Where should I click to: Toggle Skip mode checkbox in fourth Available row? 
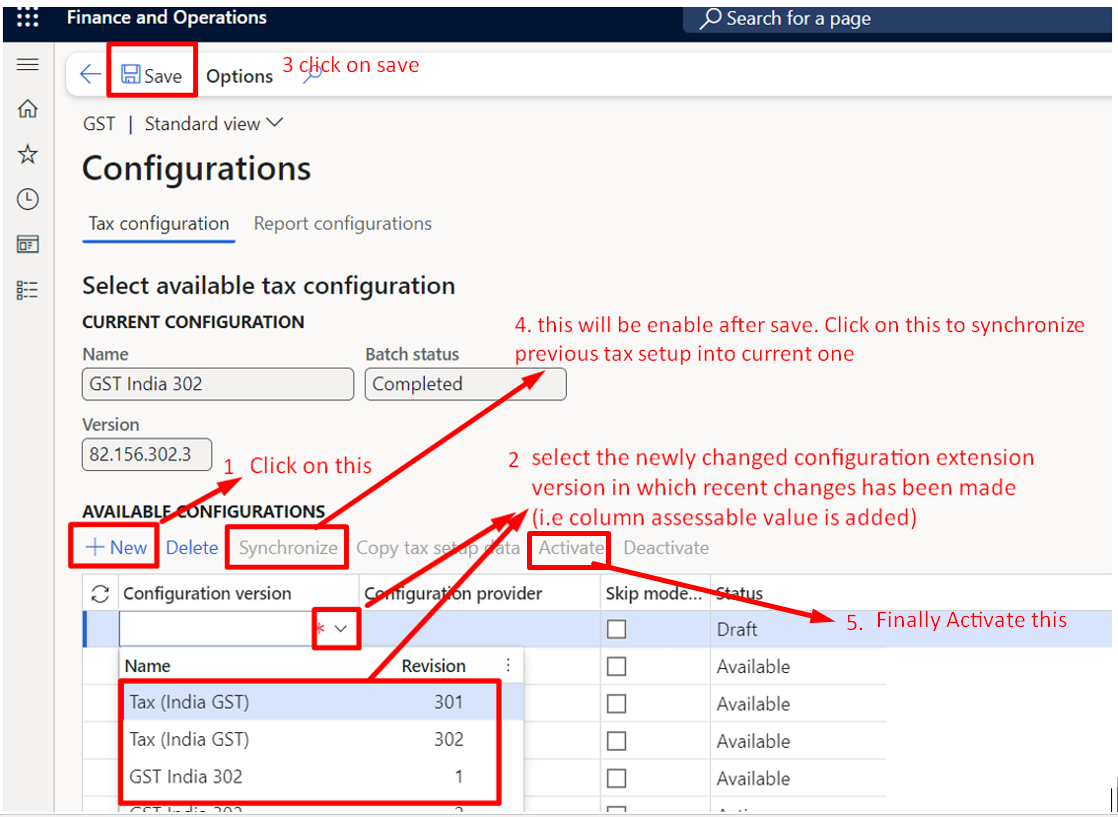pos(616,779)
